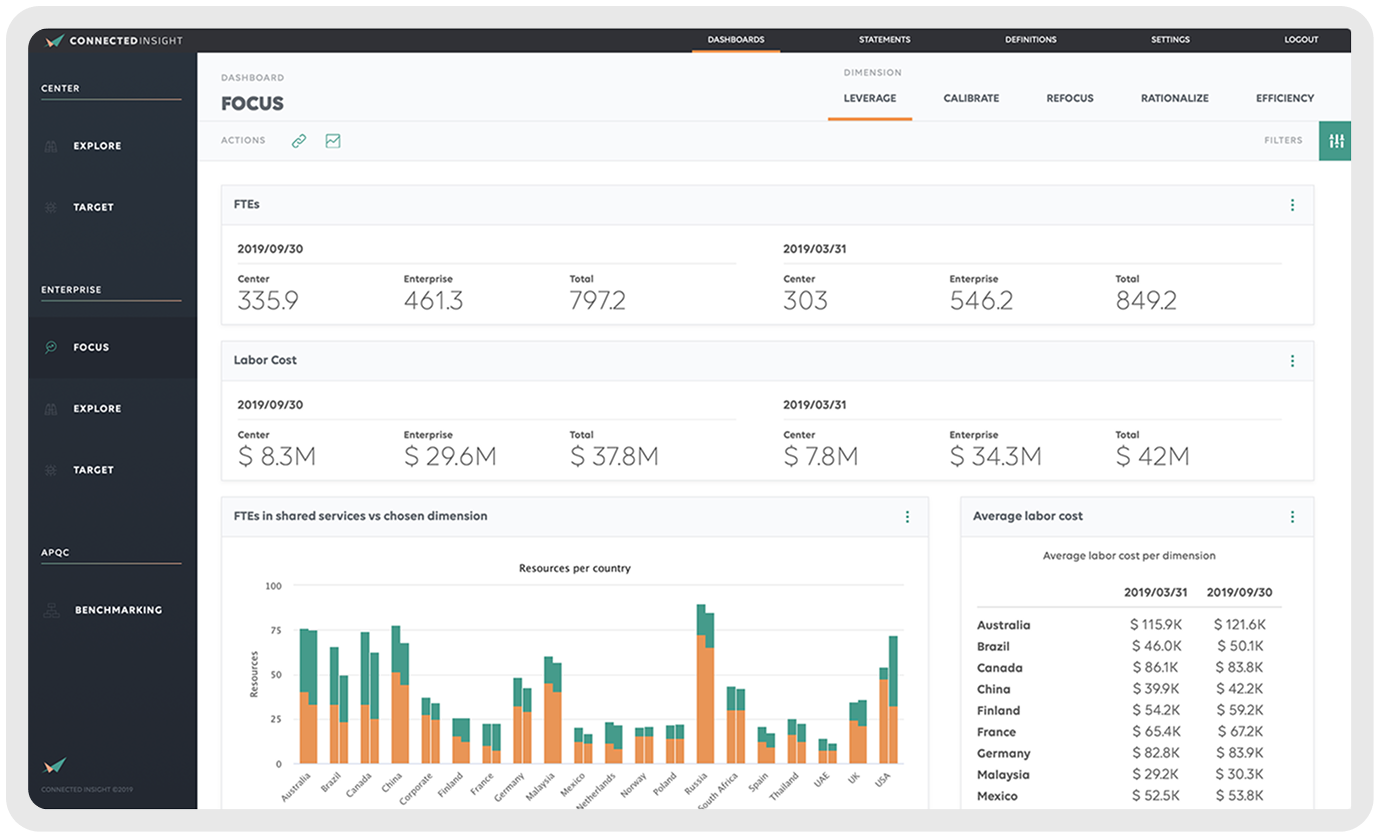Click the chart icon in the Actions bar
Screen dimensions: 1380x838
pyautogui.click(x=333, y=141)
